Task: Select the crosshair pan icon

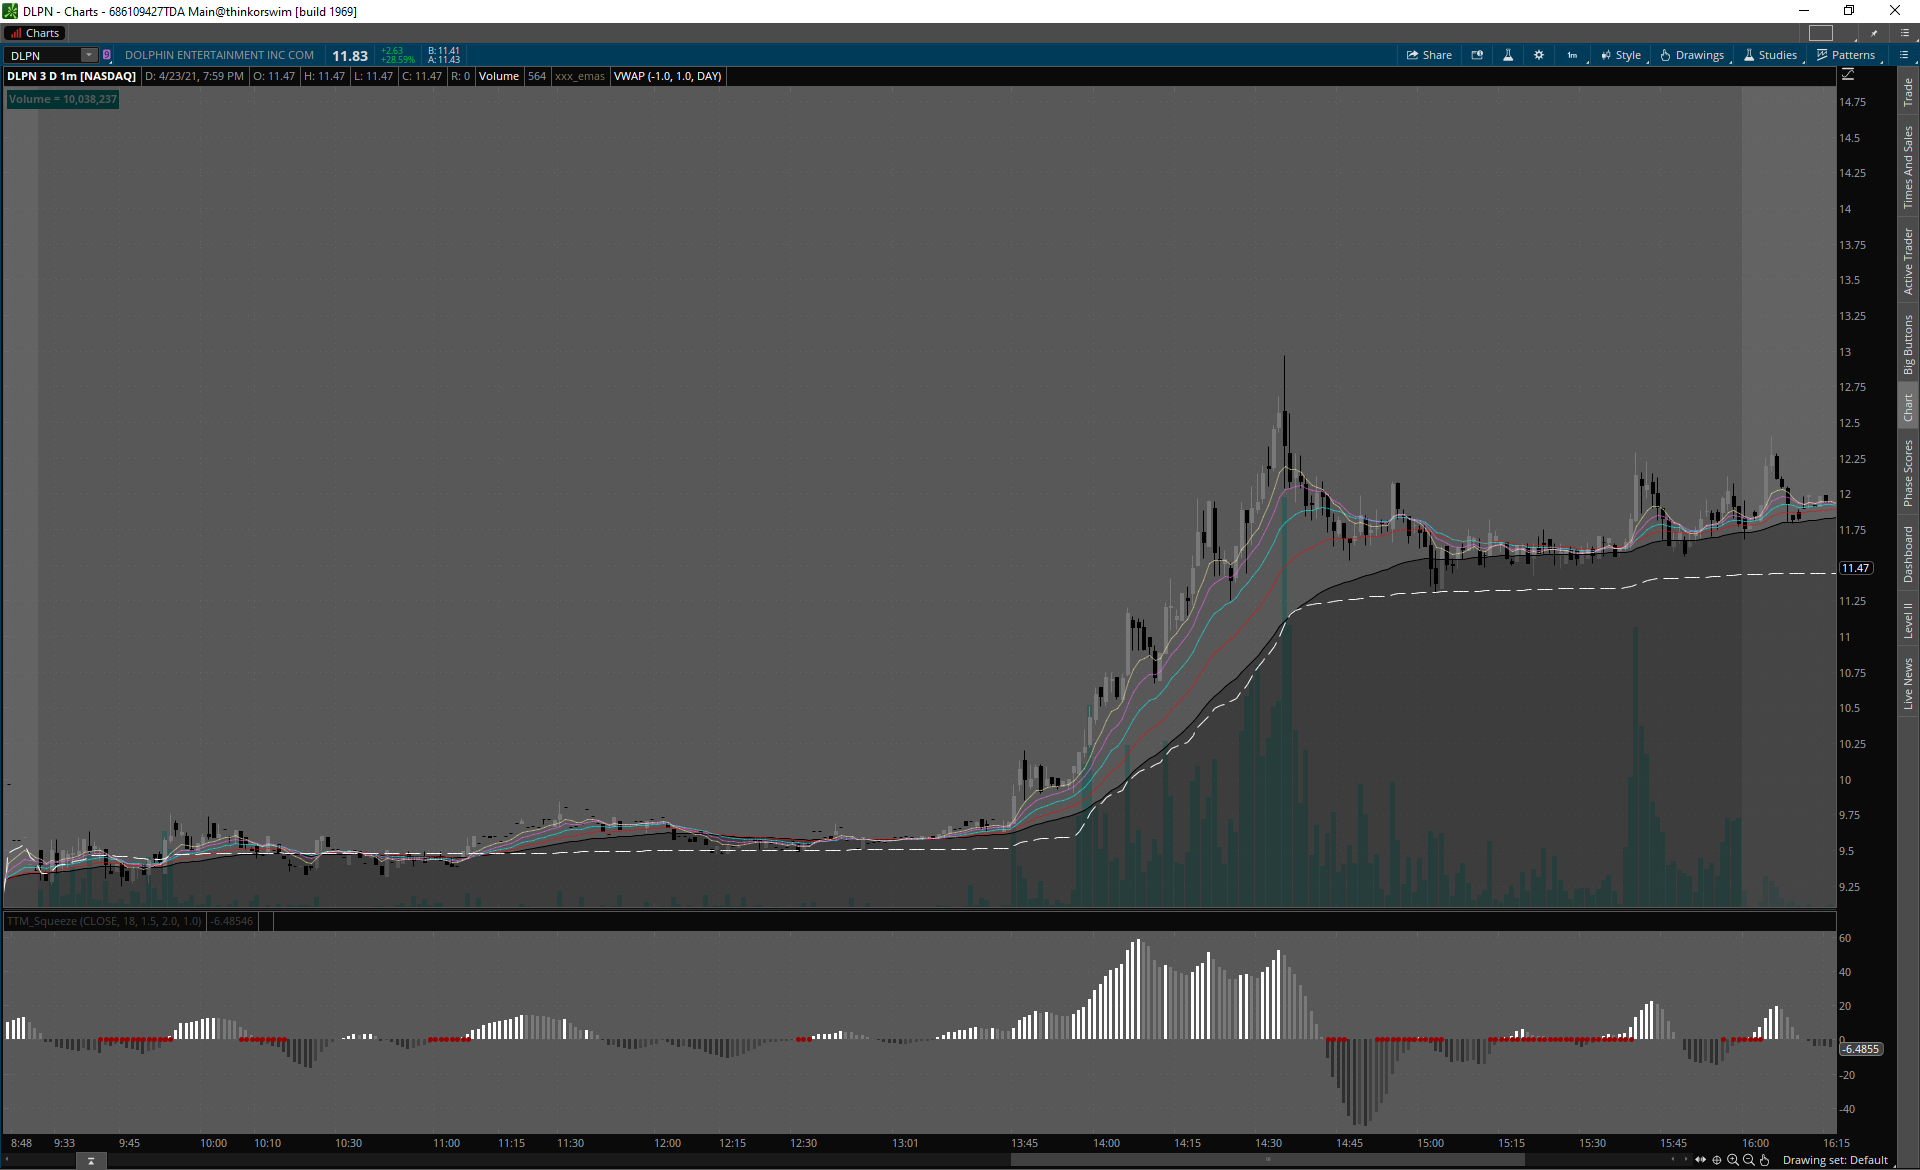Action: tap(1717, 1160)
